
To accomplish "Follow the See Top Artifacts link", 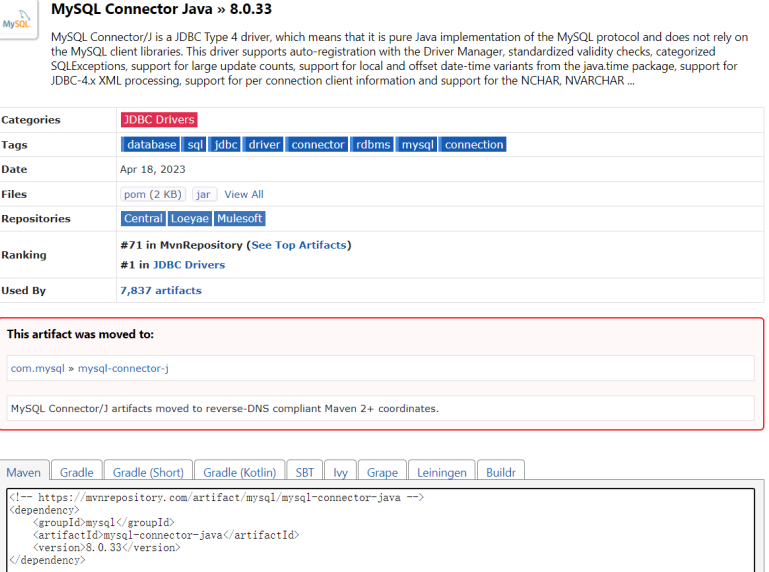I will pos(299,245).
